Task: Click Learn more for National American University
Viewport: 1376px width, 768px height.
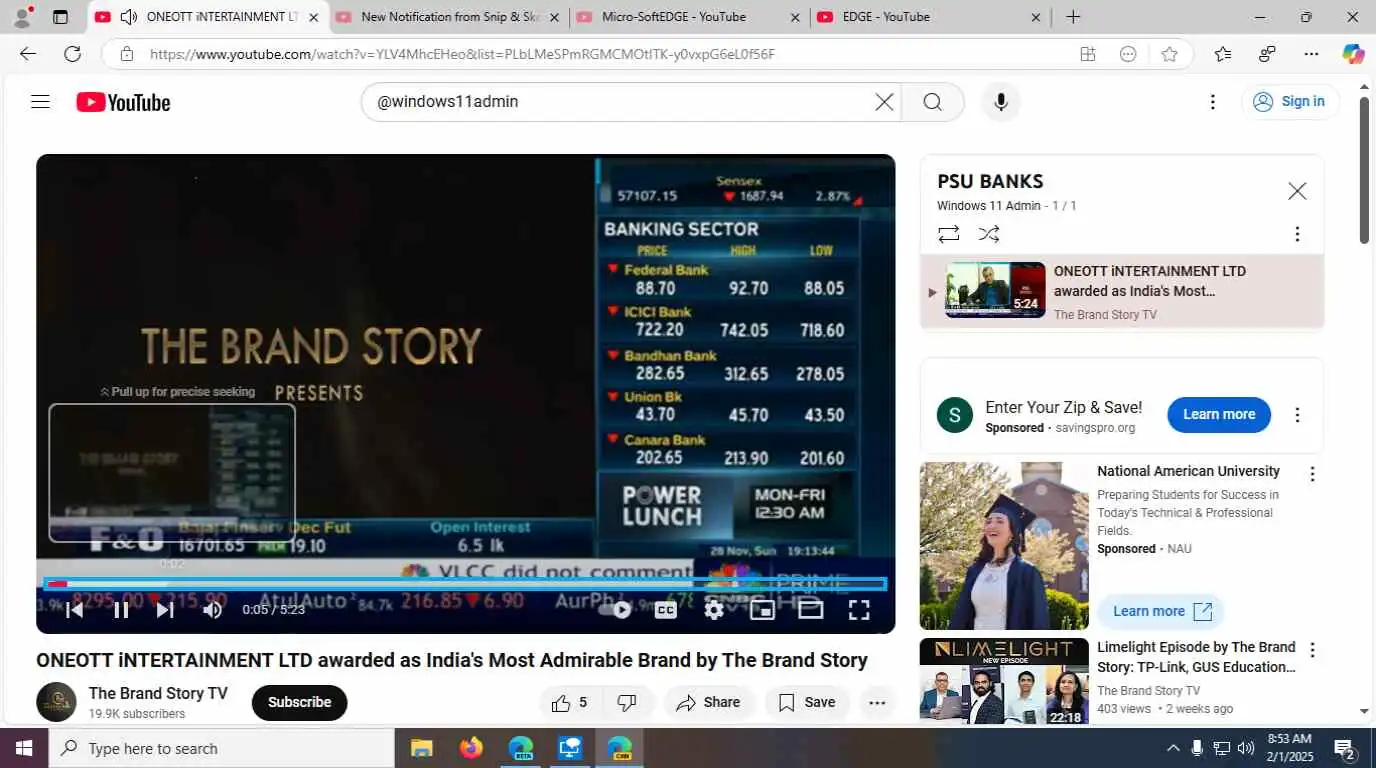Action: pyautogui.click(x=1161, y=611)
